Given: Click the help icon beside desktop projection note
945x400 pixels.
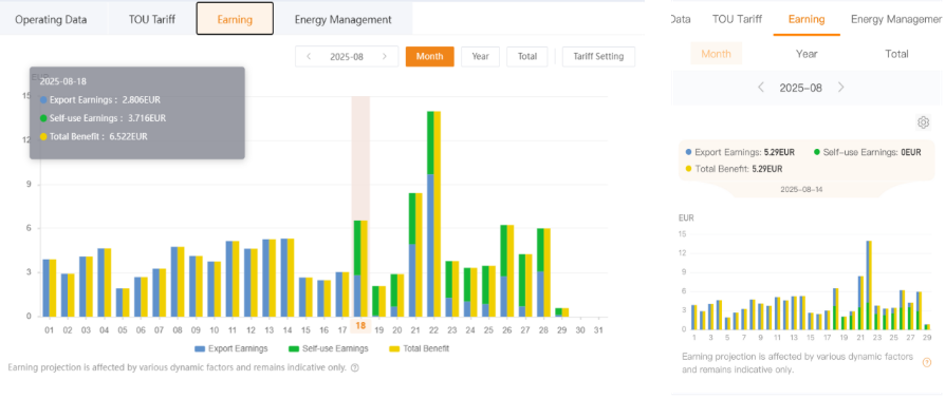Looking at the screenshot, I should [355, 368].
